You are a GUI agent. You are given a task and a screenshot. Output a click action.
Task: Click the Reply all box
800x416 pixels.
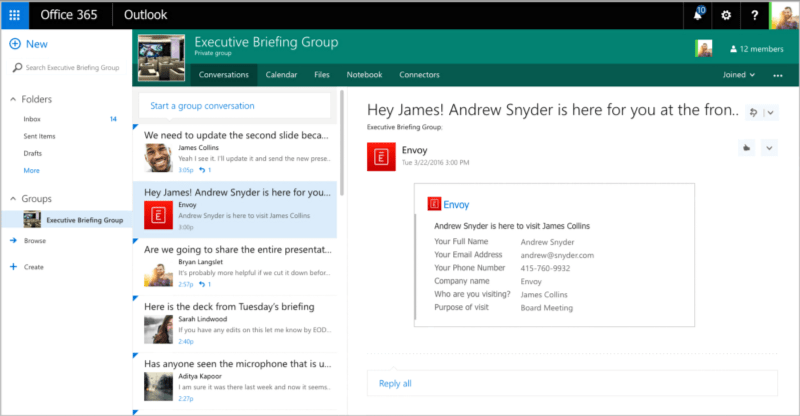[572, 383]
